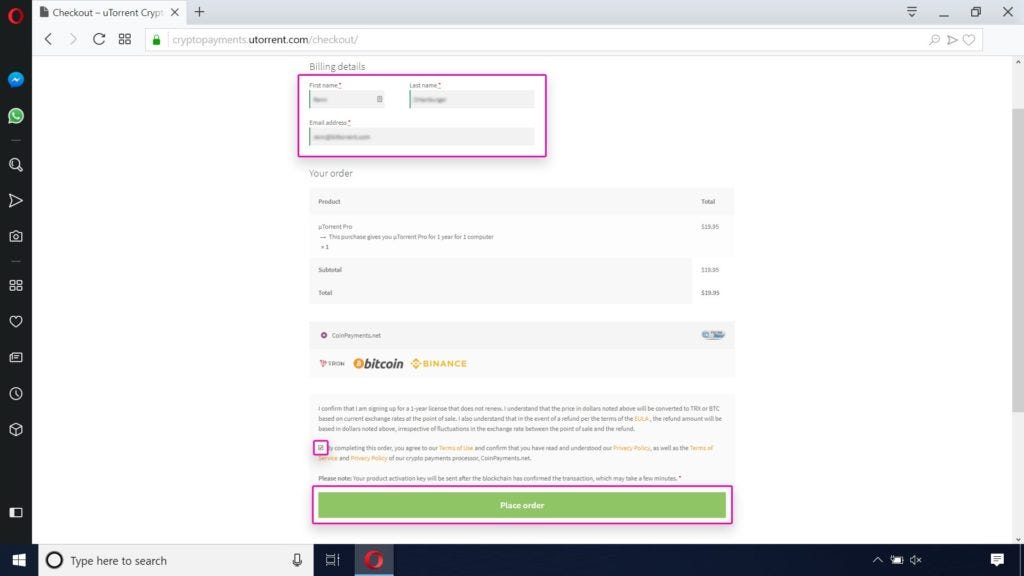Open Speed Dial from the sidebar
The width and height of the screenshot is (1024, 576).
[x=16, y=285]
